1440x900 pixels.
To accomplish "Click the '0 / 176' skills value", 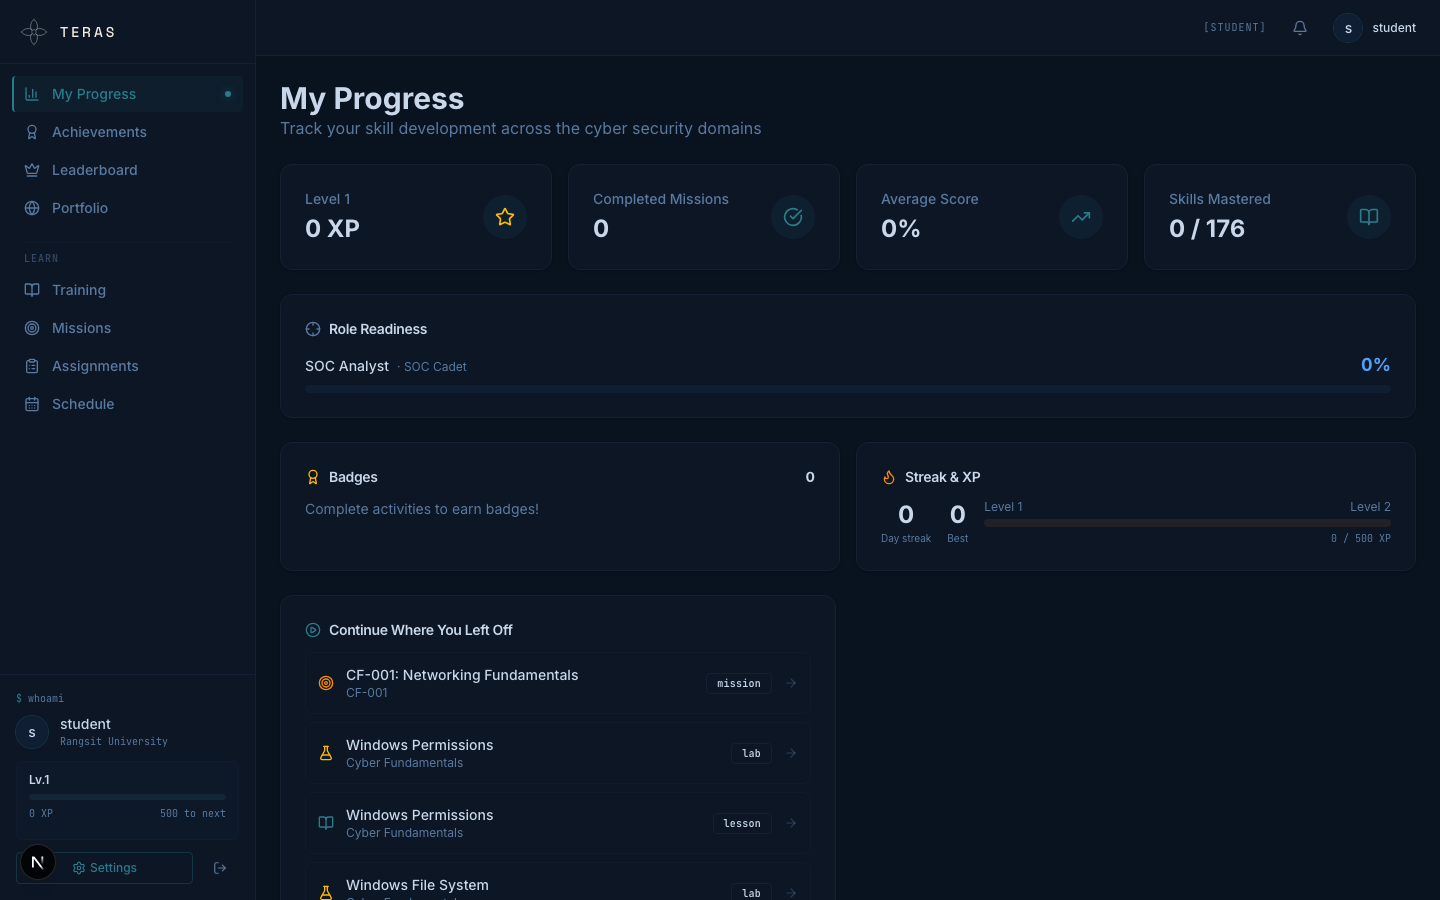I will coord(1207,229).
